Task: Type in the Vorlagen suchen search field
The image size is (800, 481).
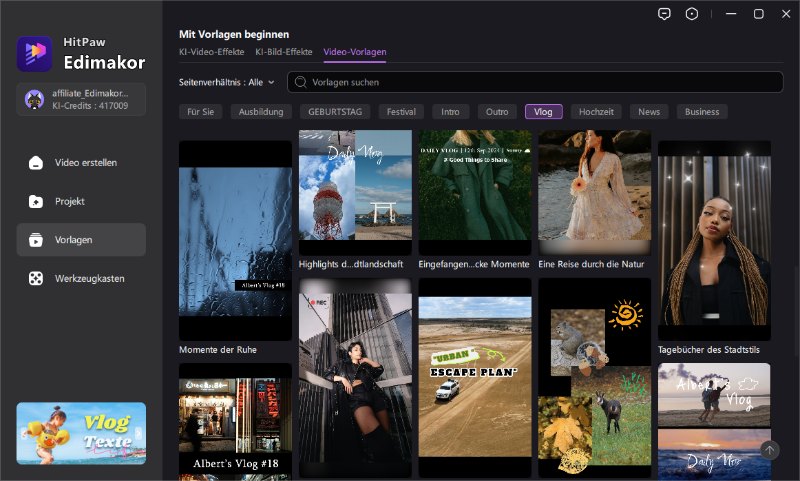Action: 540,82
